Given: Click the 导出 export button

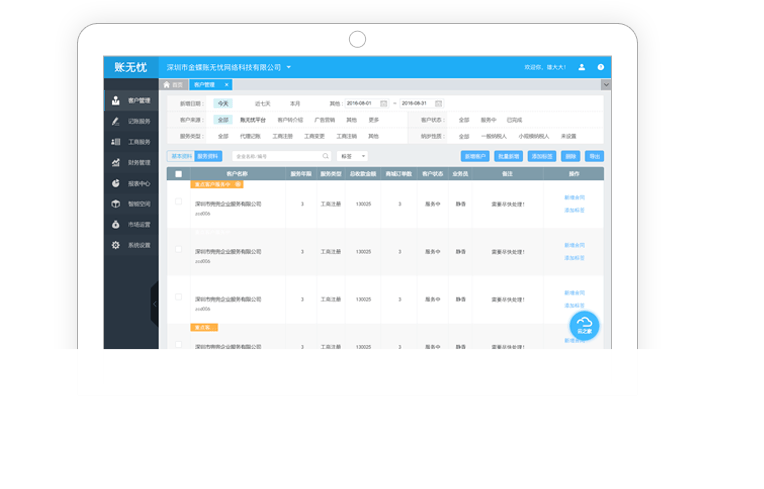Looking at the screenshot, I should click(x=595, y=156).
